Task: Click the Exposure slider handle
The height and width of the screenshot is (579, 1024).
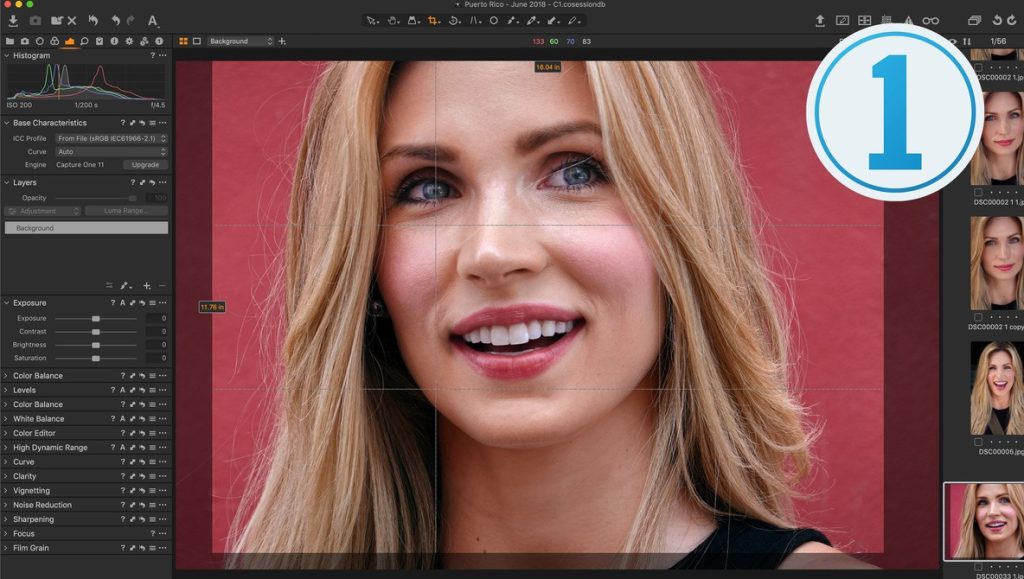Action: (96, 318)
